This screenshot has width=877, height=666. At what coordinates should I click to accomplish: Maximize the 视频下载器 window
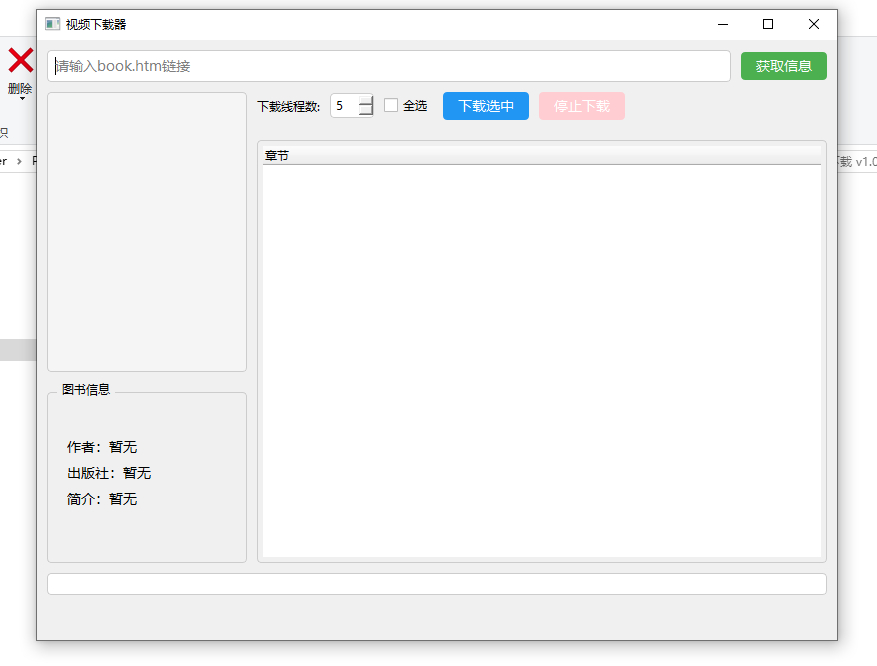click(768, 24)
